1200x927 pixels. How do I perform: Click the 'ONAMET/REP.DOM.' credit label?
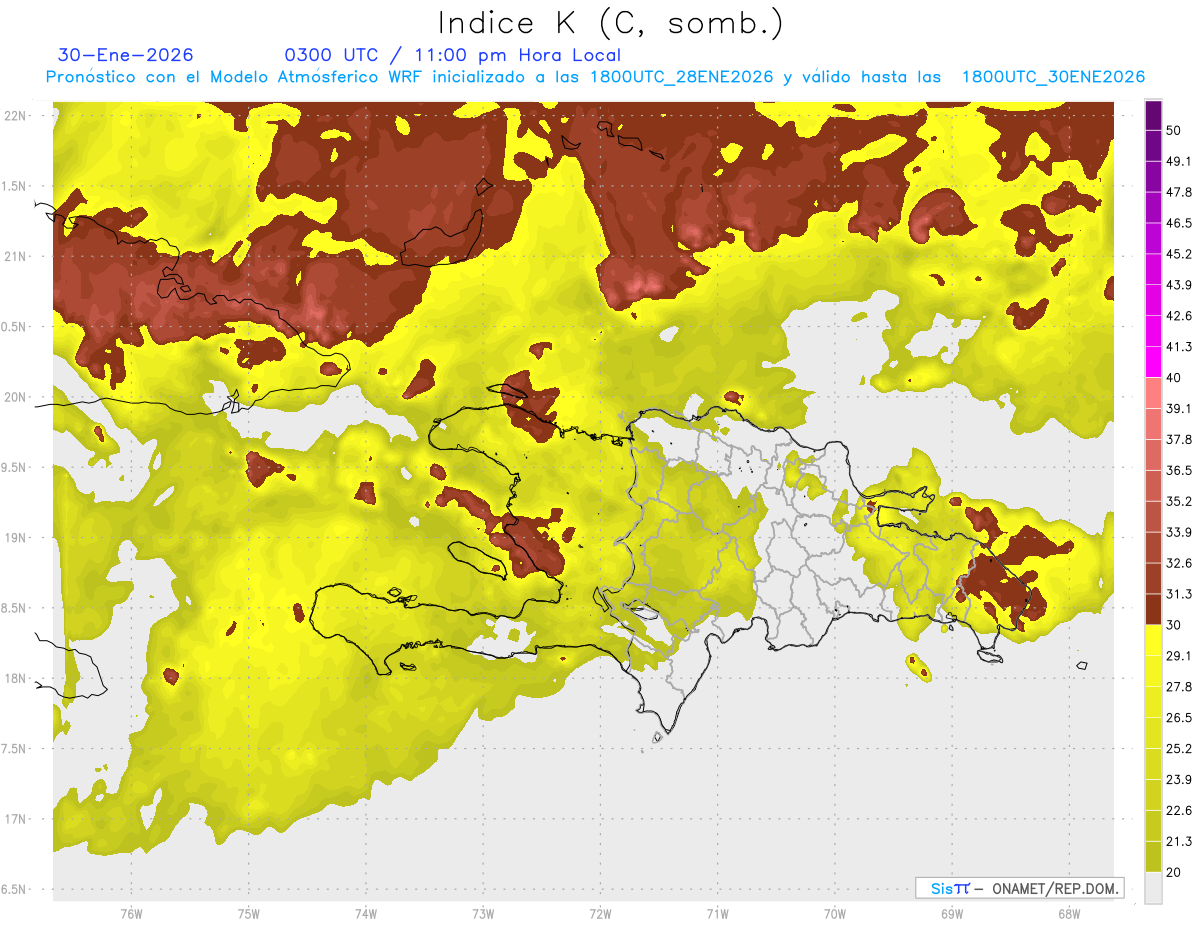1054,888
